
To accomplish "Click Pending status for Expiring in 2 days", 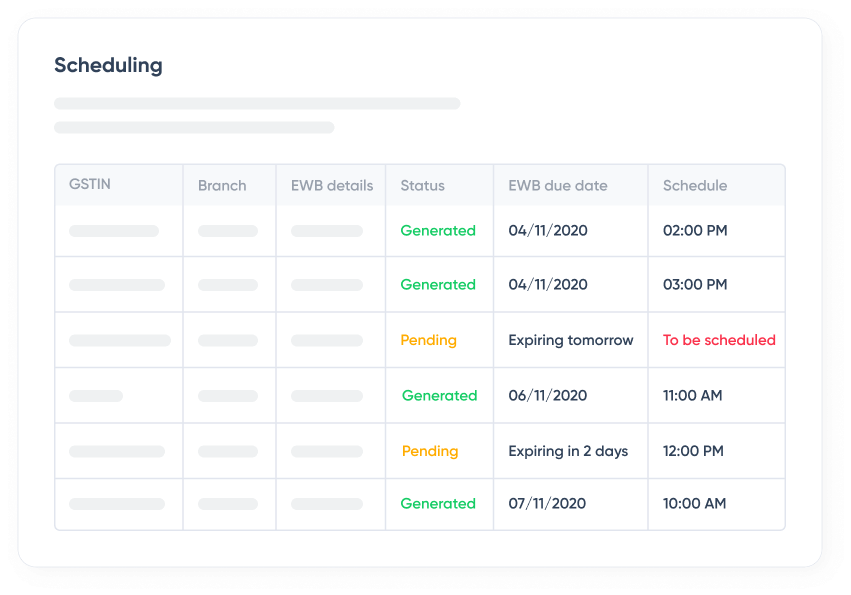I will [430, 451].
